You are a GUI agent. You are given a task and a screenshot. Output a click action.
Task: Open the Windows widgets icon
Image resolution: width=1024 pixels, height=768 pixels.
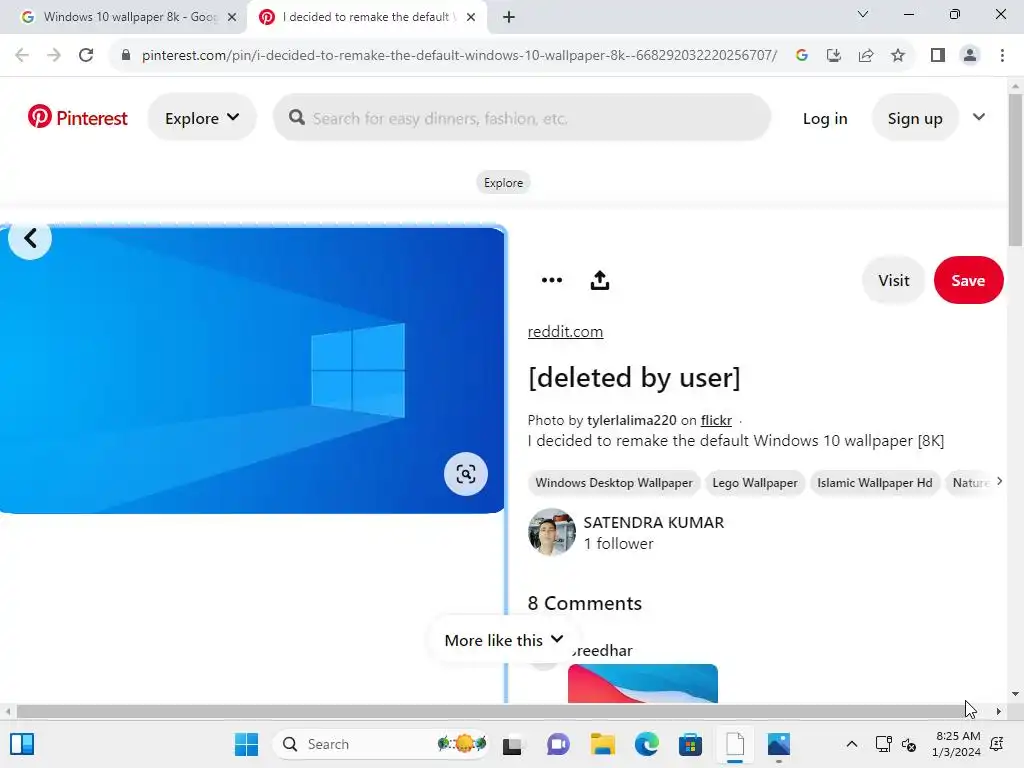click(x=22, y=744)
